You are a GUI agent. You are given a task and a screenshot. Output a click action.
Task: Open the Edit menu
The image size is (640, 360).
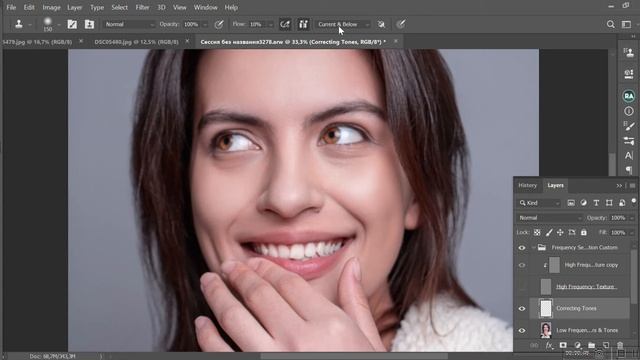29,7
